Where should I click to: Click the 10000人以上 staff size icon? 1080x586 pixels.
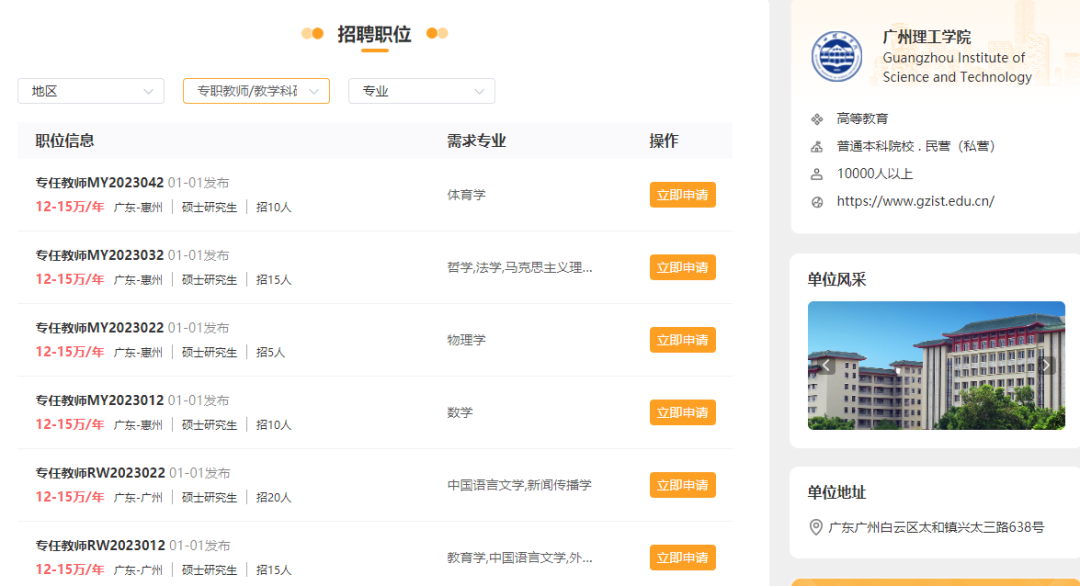point(817,174)
